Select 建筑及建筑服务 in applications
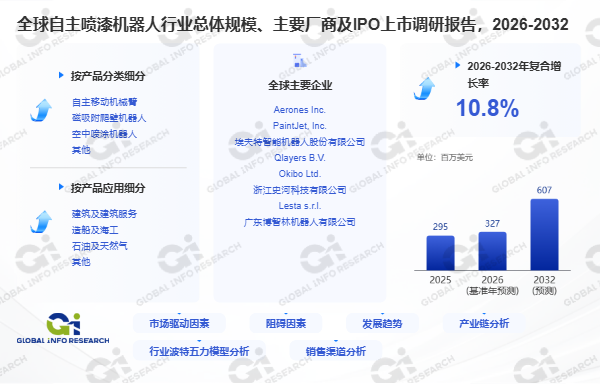This screenshot has width=600, height=384. coord(104,214)
